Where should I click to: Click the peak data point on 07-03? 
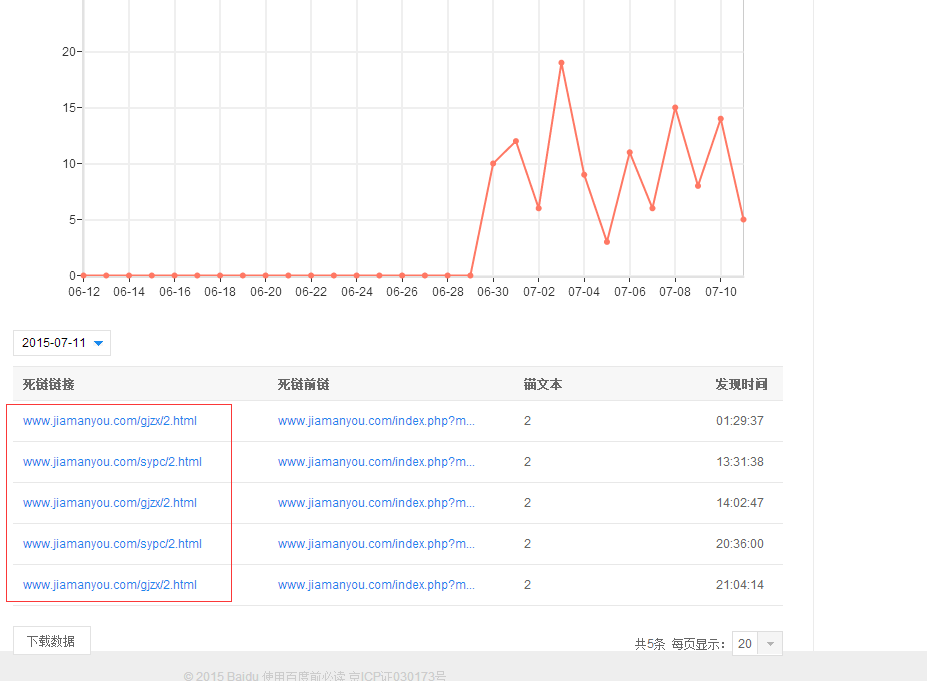tap(561, 63)
